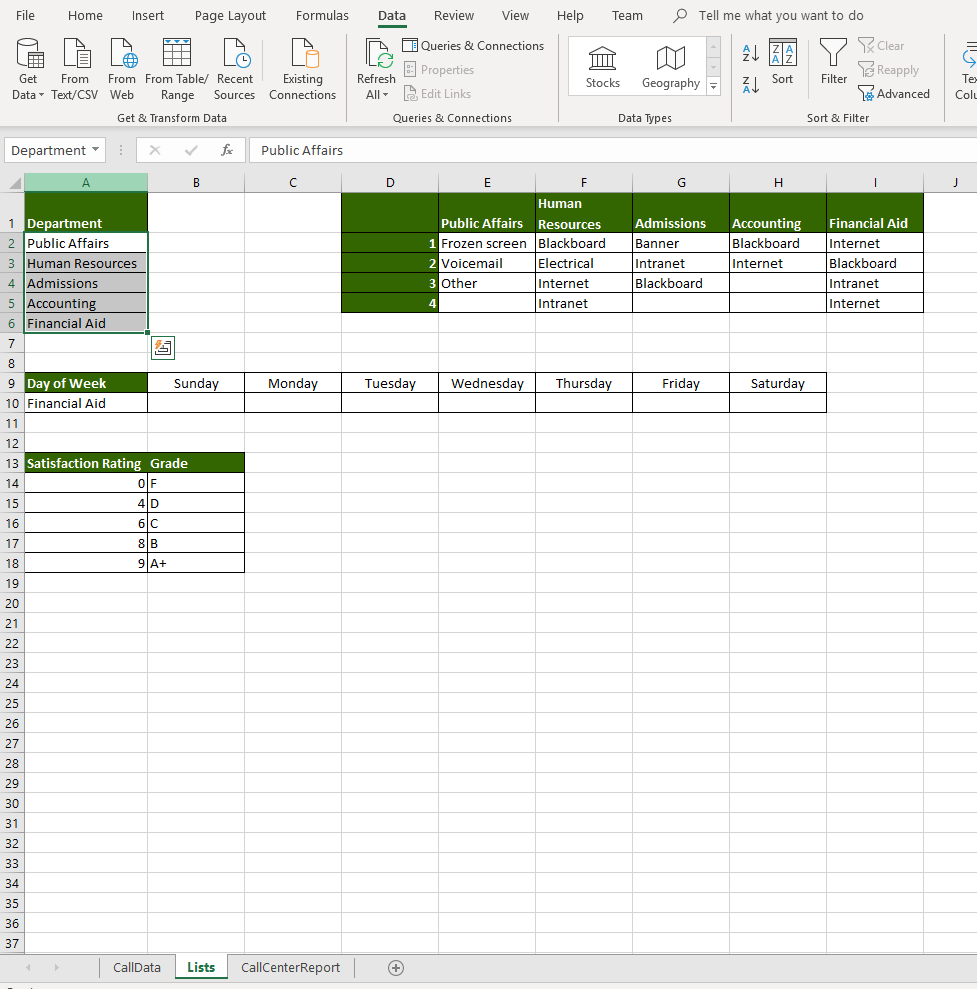Switch to the CallCenterReport sheet
The height and width of the screenshot is (989, 977).
(290, 968)
